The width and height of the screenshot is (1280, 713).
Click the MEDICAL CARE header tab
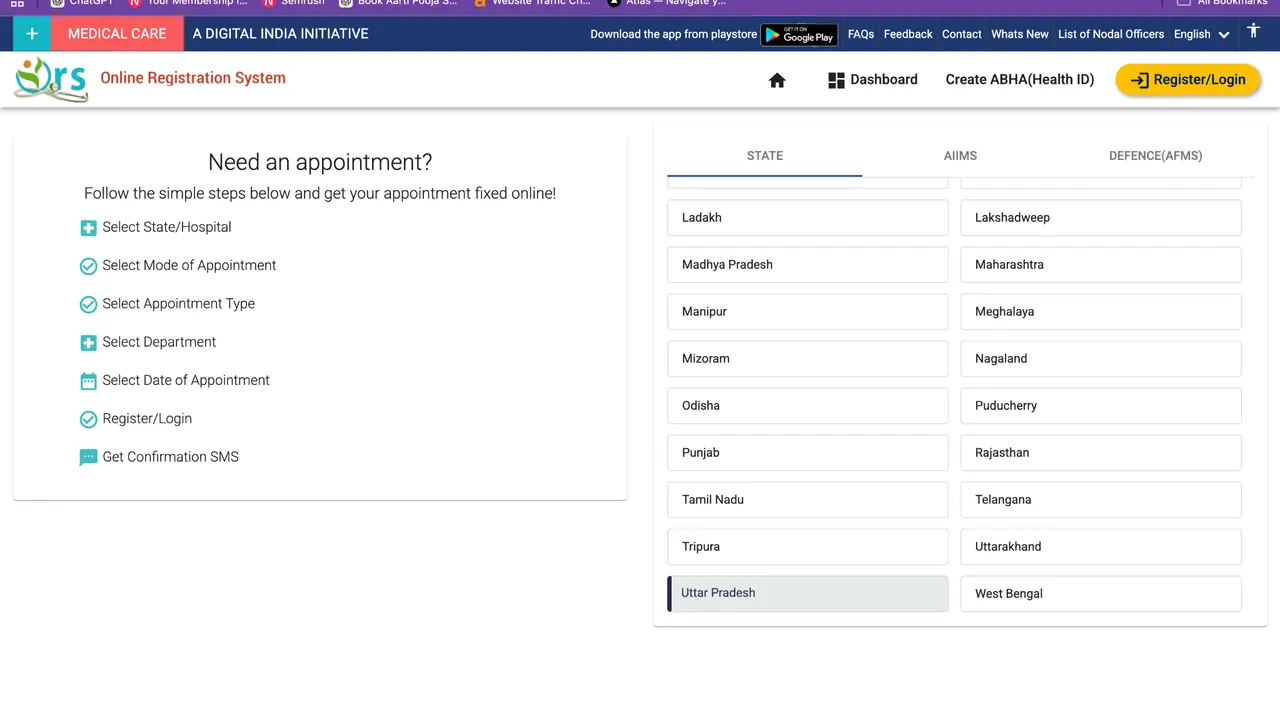click(117, 34)
